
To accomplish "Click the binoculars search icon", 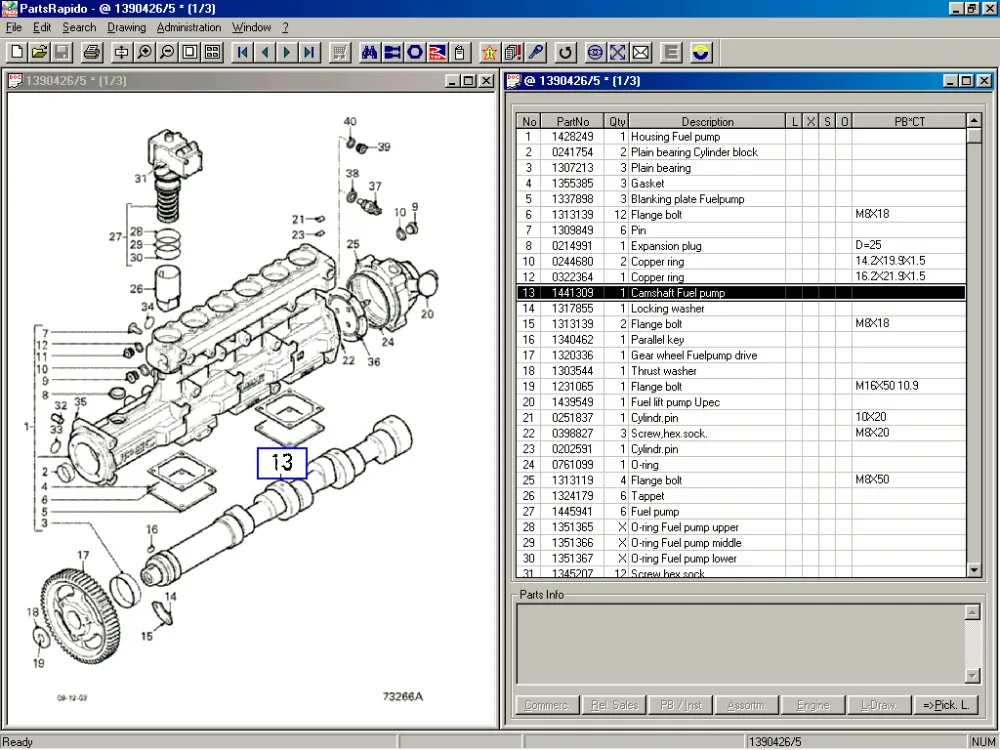I will click(x=370, y=52).
